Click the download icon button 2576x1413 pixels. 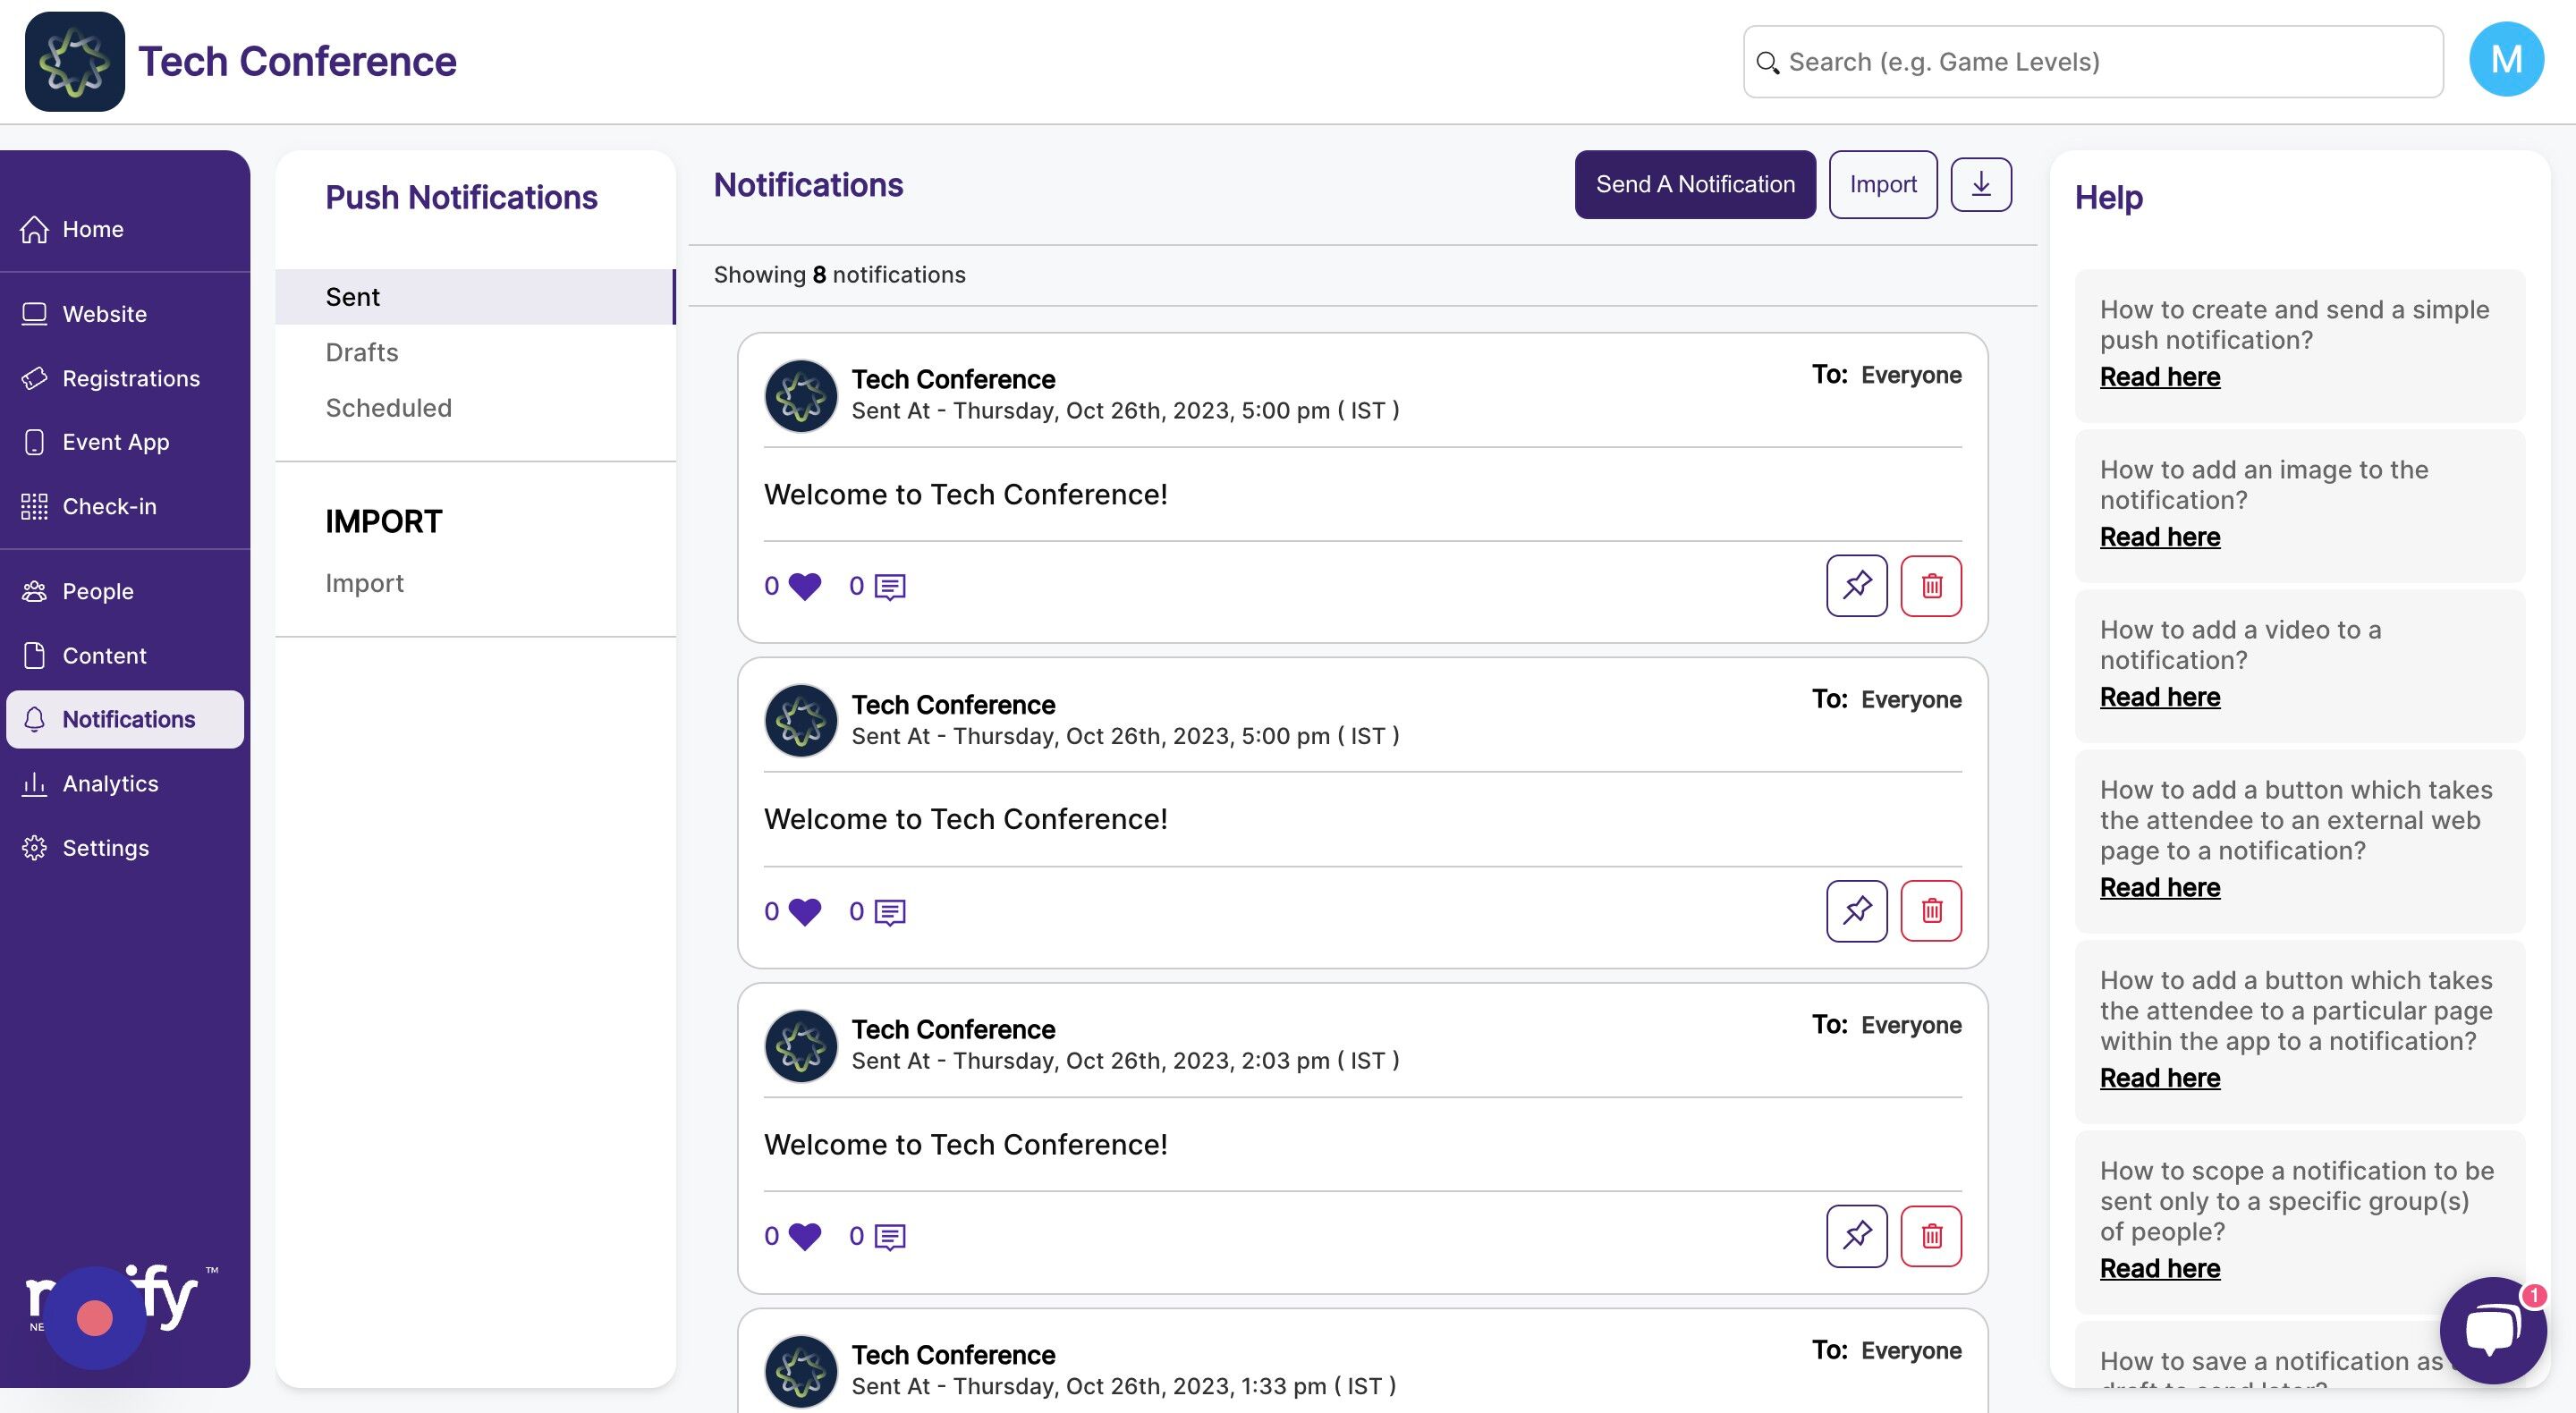(x=1980, y=184)
